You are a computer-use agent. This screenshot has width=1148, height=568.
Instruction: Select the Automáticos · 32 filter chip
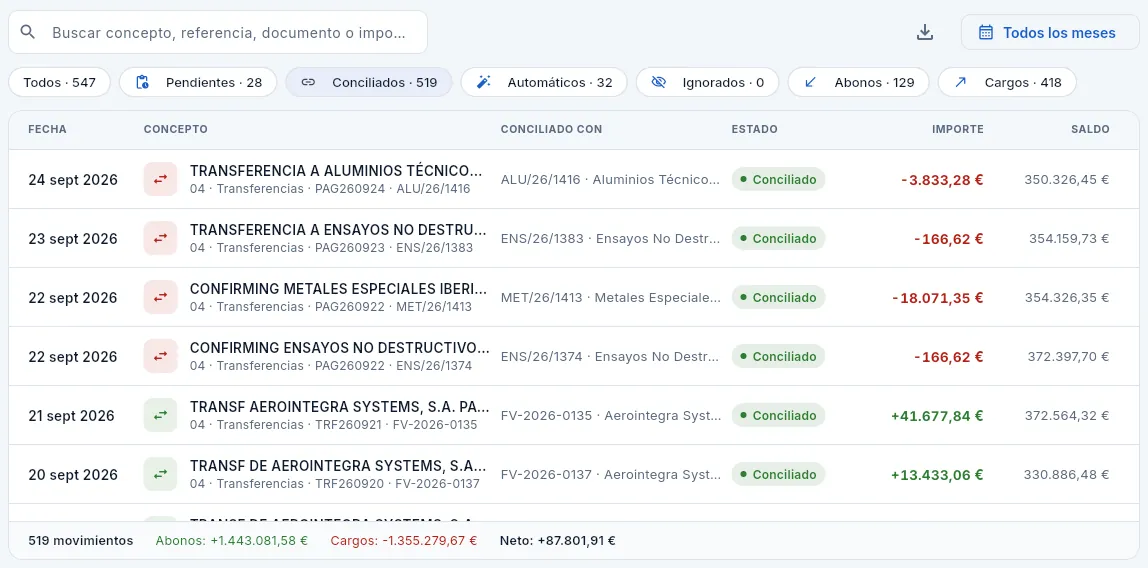pos(544,83)
